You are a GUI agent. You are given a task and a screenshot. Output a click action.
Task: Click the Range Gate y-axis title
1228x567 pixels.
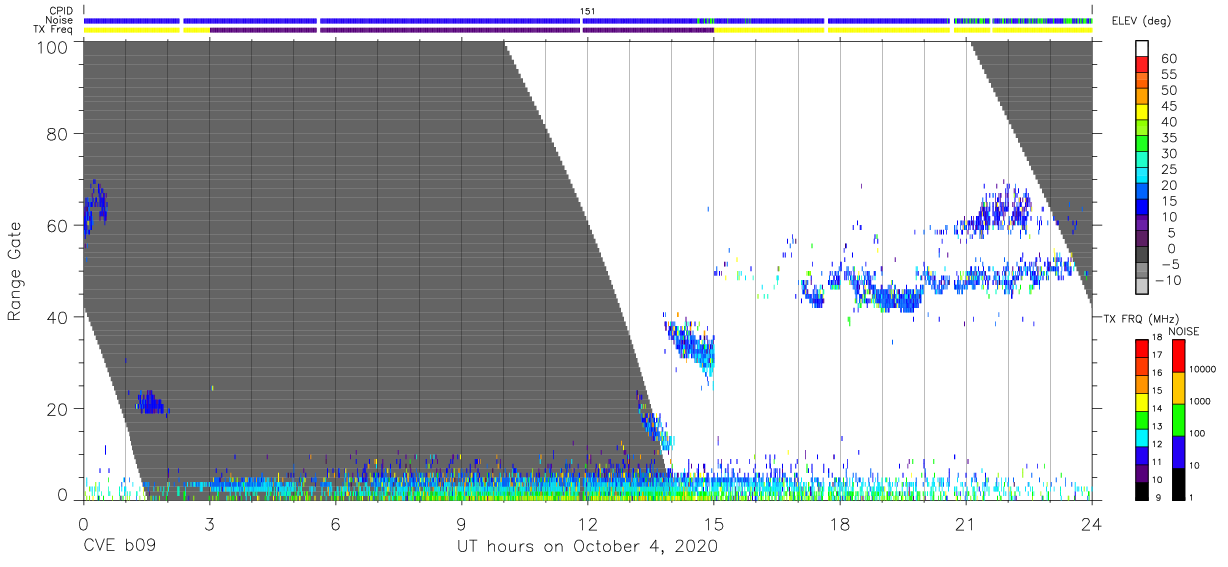coord(15,272)
